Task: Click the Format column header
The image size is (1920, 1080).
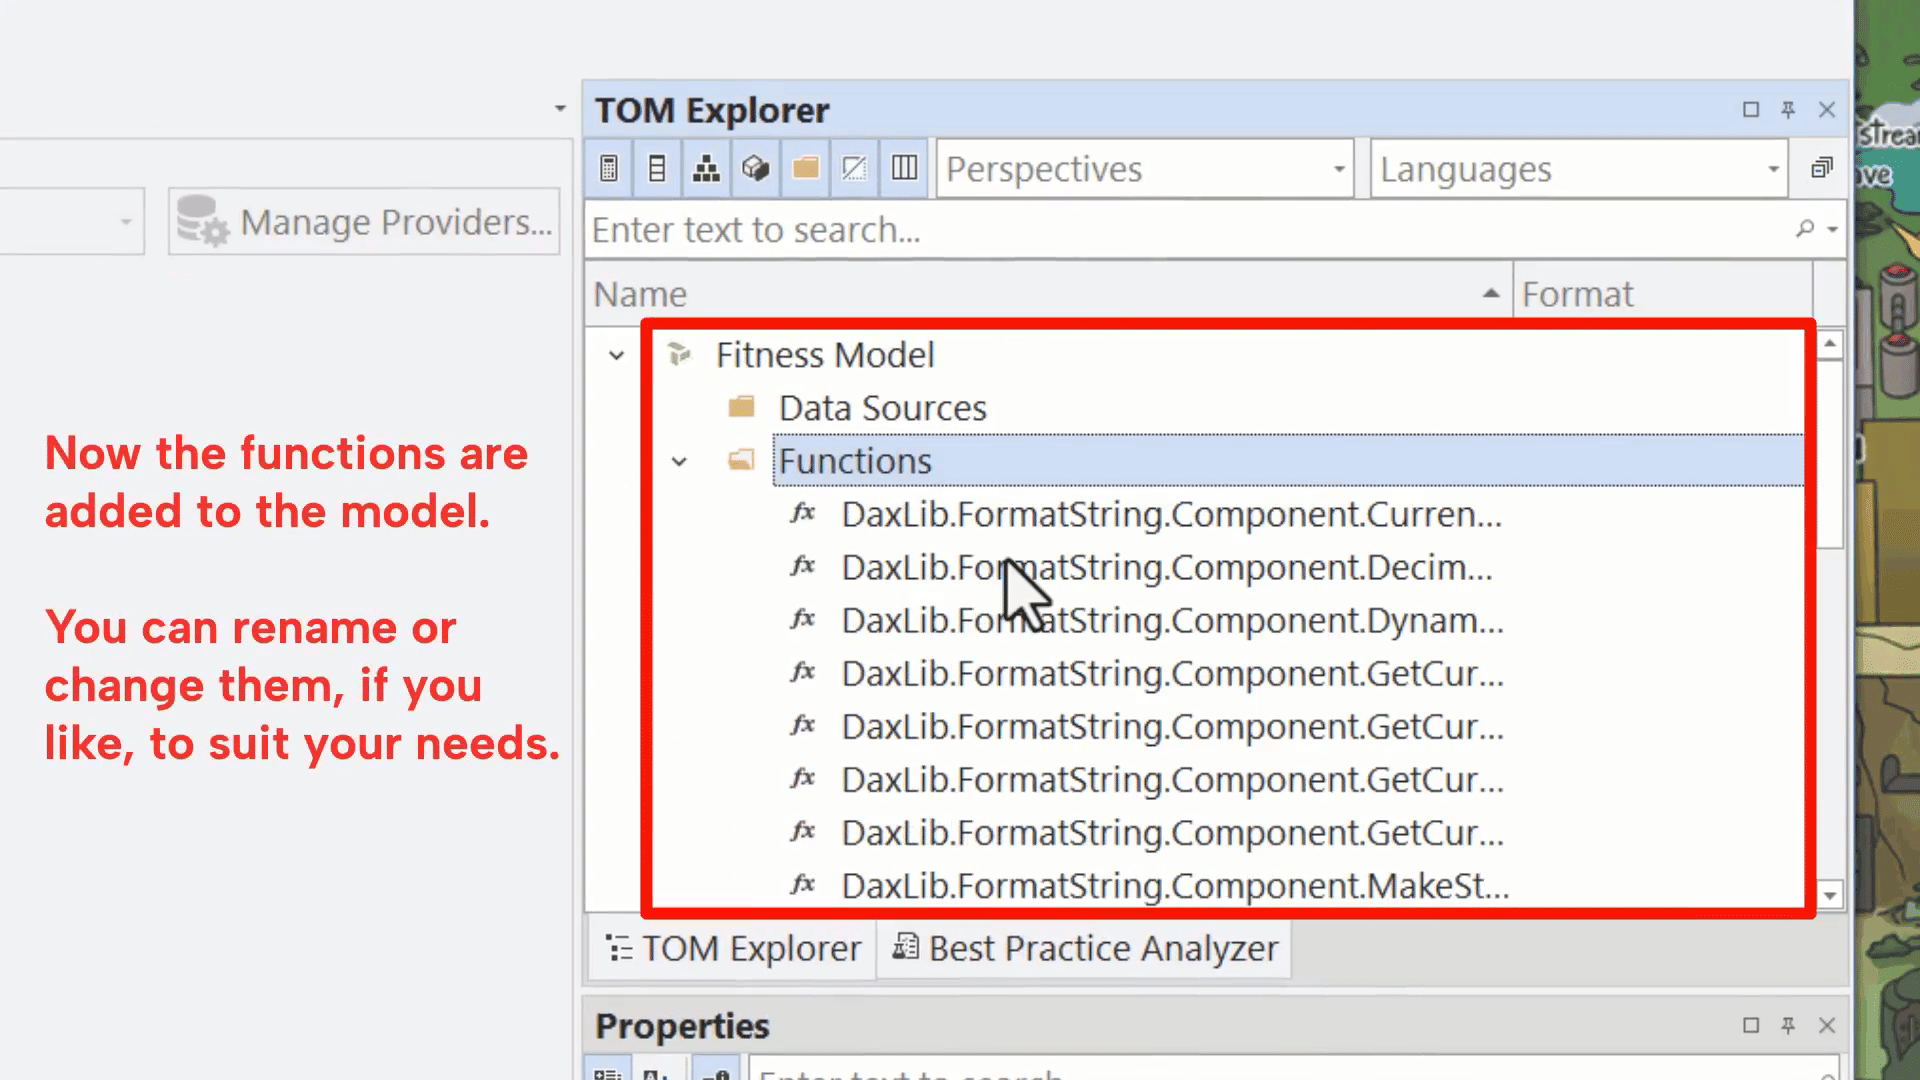Action: (1663, 294)
